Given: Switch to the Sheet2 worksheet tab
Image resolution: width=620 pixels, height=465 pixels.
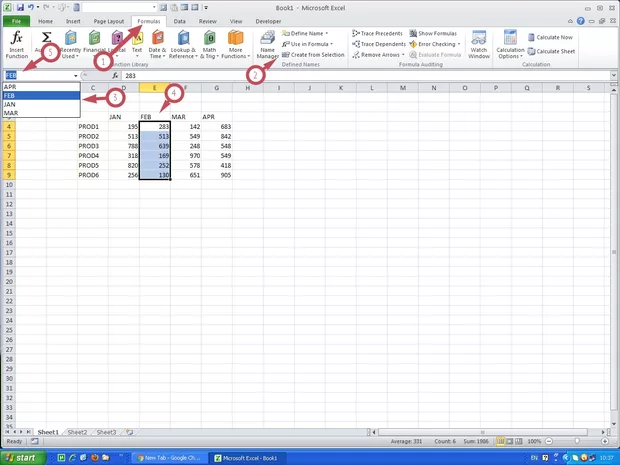Looking at the screenshot, I should (77, 432).
